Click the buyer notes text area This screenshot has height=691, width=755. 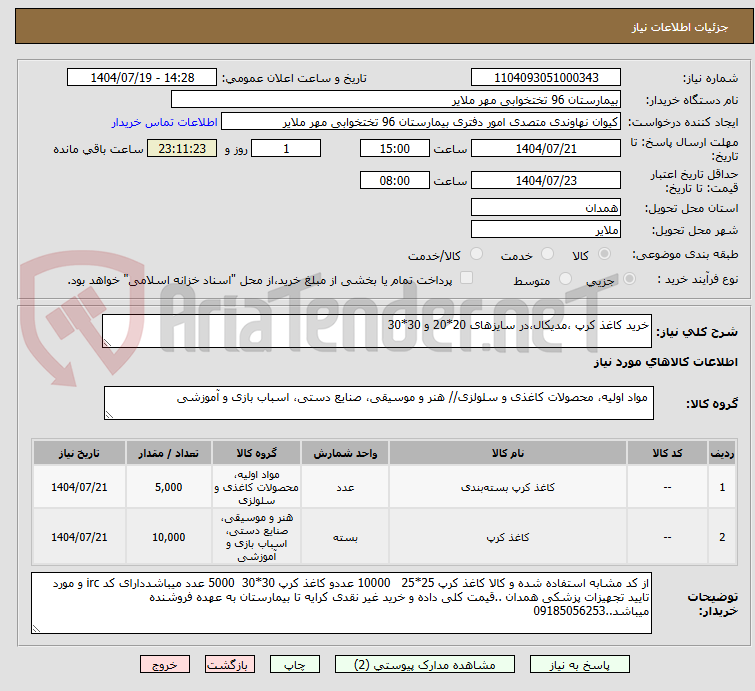point(341,603)
